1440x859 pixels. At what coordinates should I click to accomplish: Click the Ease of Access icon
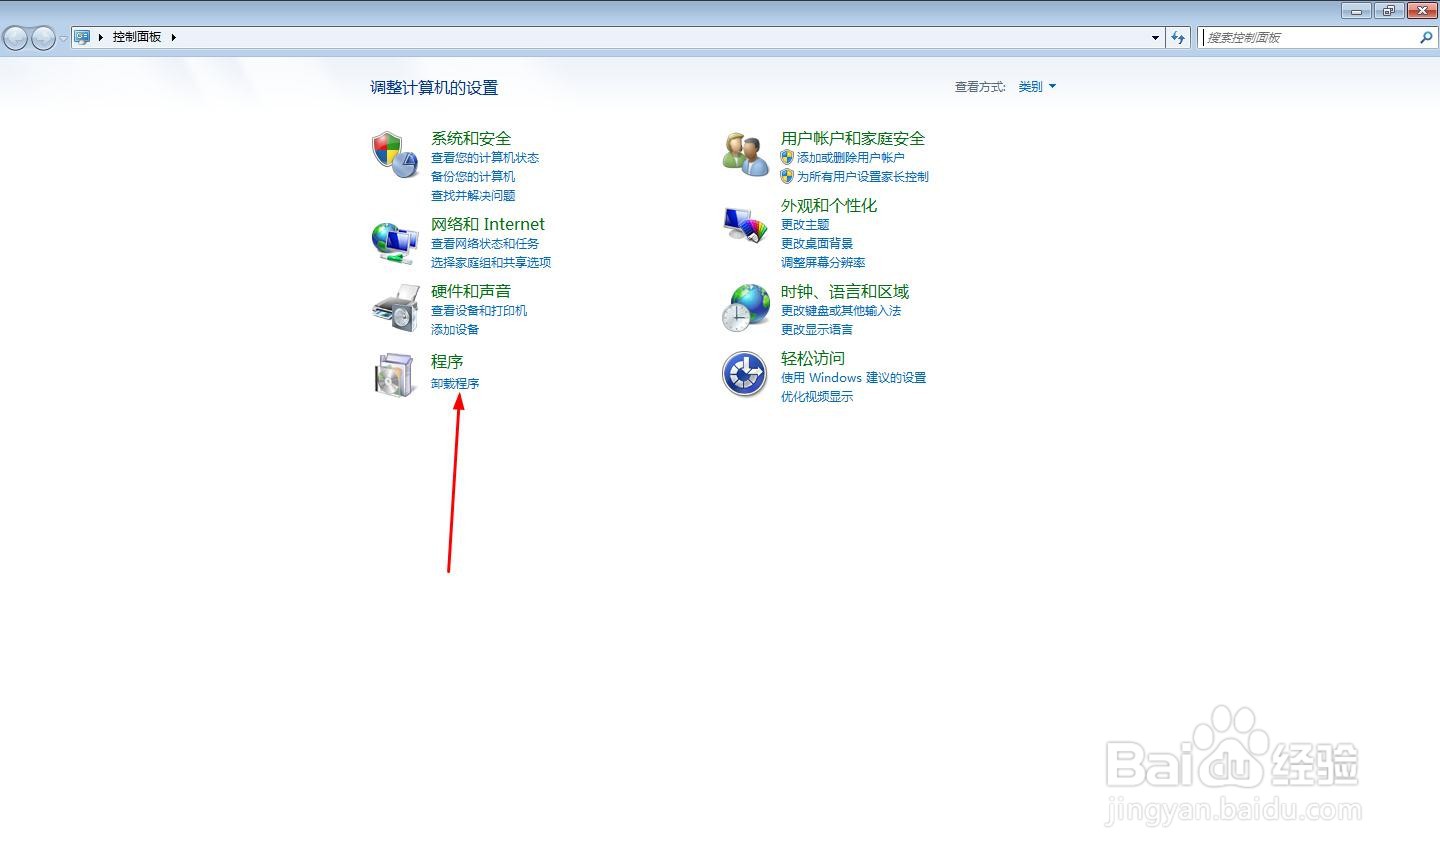745,375
